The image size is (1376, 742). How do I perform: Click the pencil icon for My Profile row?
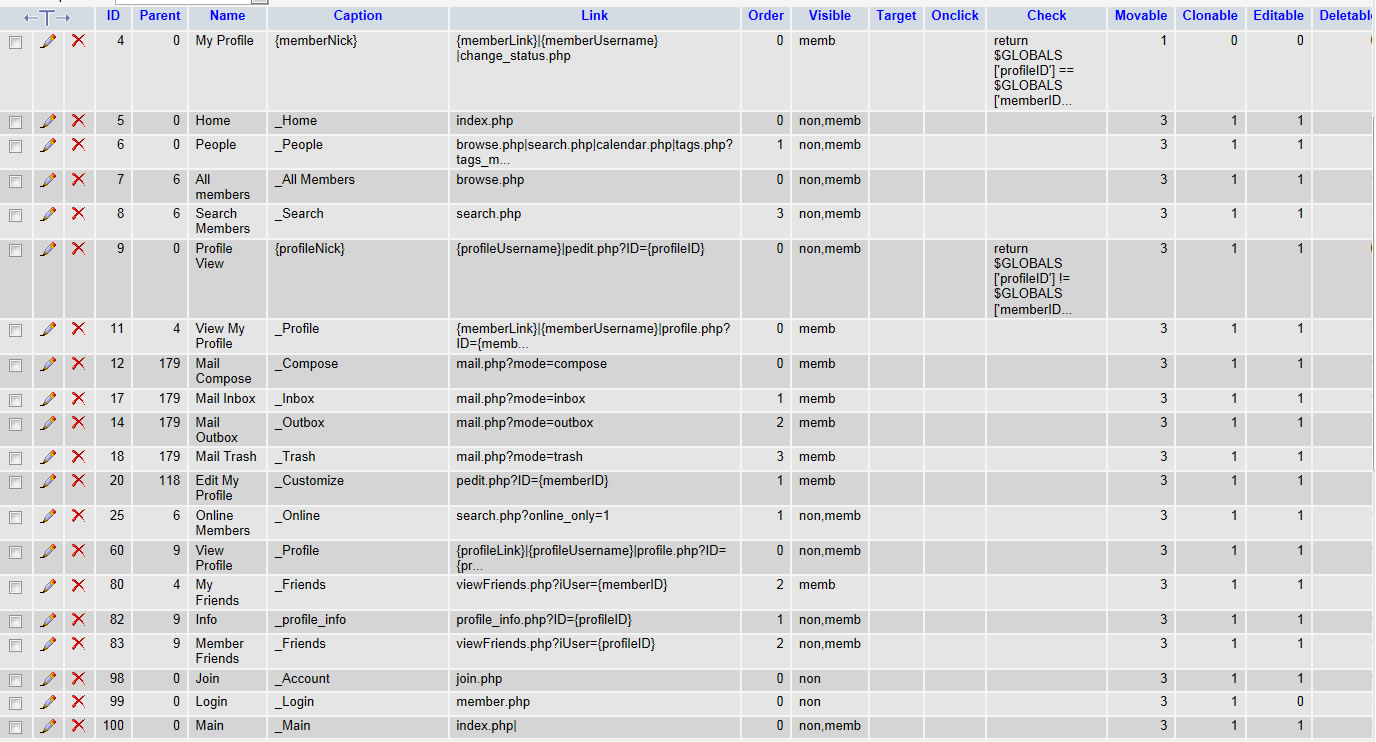48,41
